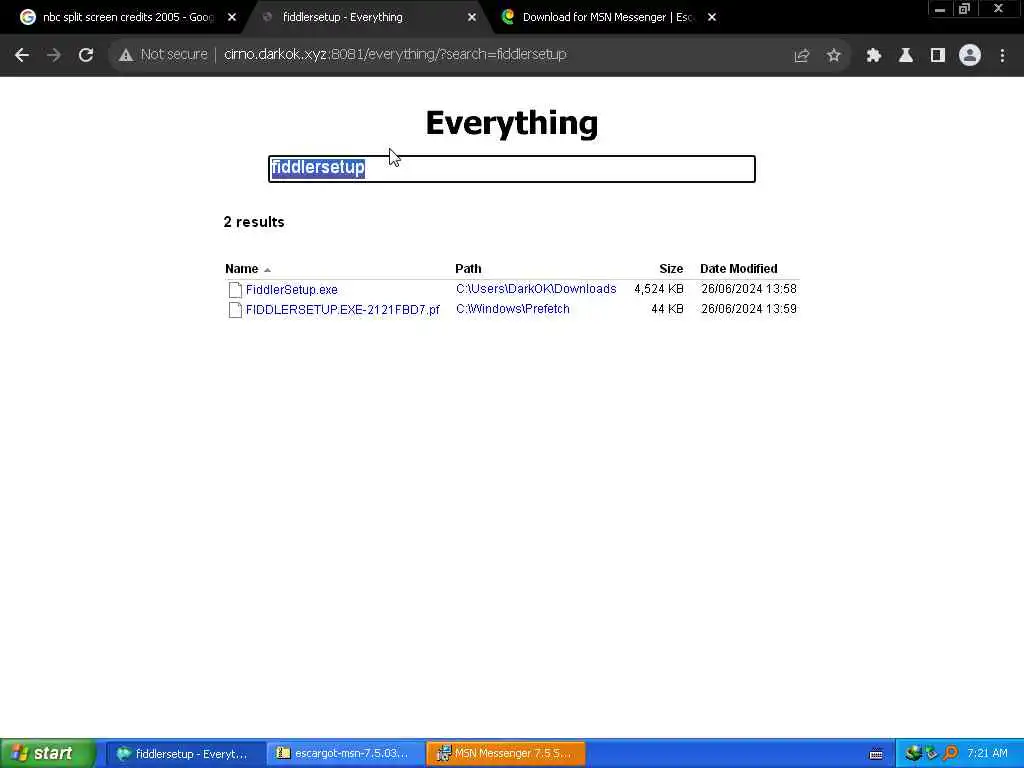Open the user profile avatar
This screenshot has width=1024, height=768.
pyautogui.click(x=970, y=56)
